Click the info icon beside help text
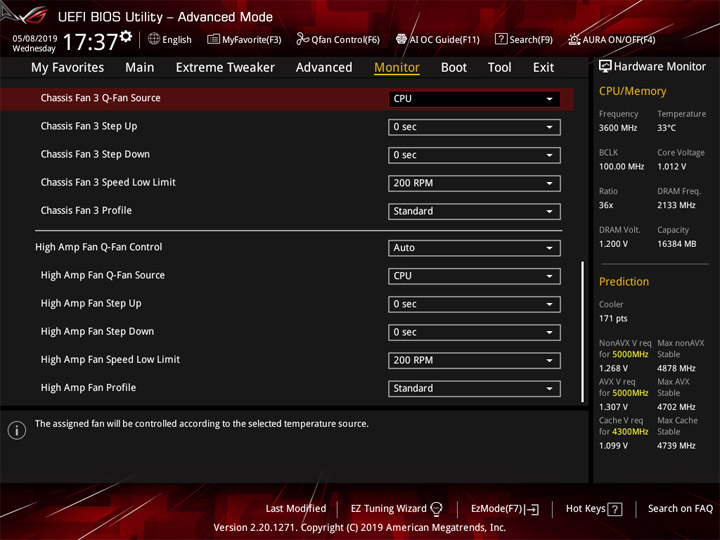Screen dimensions: 720x540 point(17,430)
